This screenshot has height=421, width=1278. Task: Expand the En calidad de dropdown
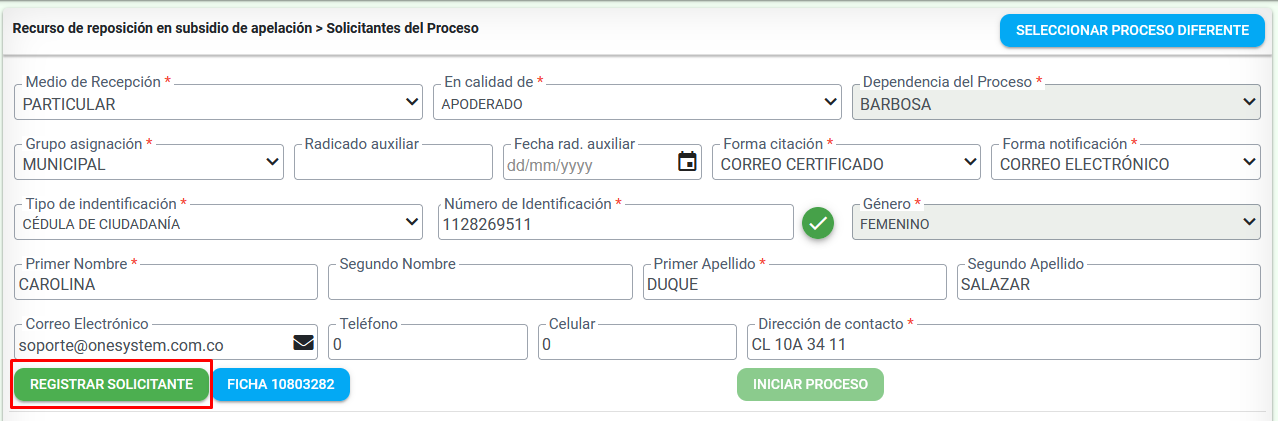(638, 103)
